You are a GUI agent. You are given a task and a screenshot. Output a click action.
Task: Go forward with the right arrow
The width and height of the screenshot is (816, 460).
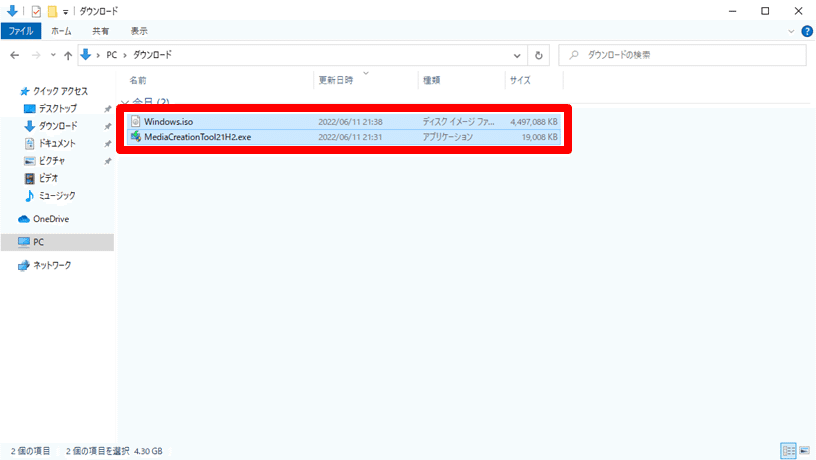[x=36, y=55]
